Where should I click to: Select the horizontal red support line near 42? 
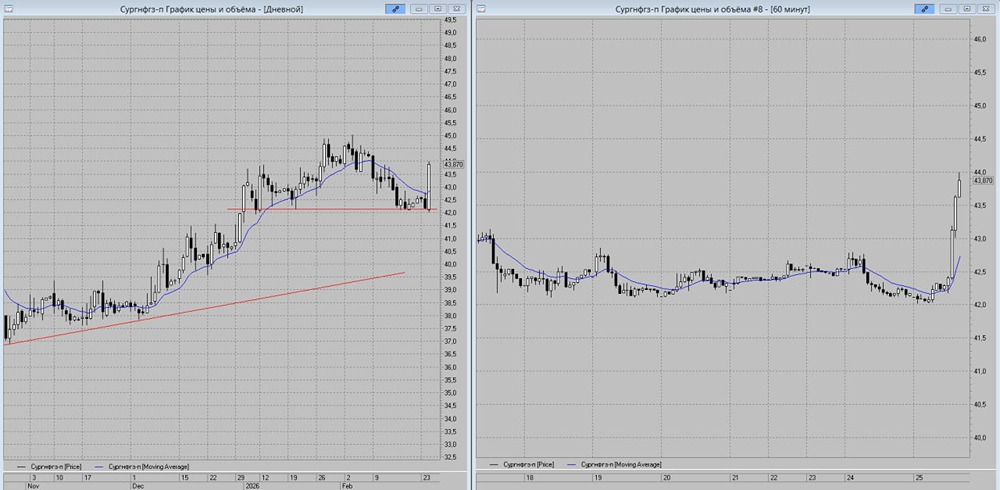pyautogui.click(x=320, y=209)
